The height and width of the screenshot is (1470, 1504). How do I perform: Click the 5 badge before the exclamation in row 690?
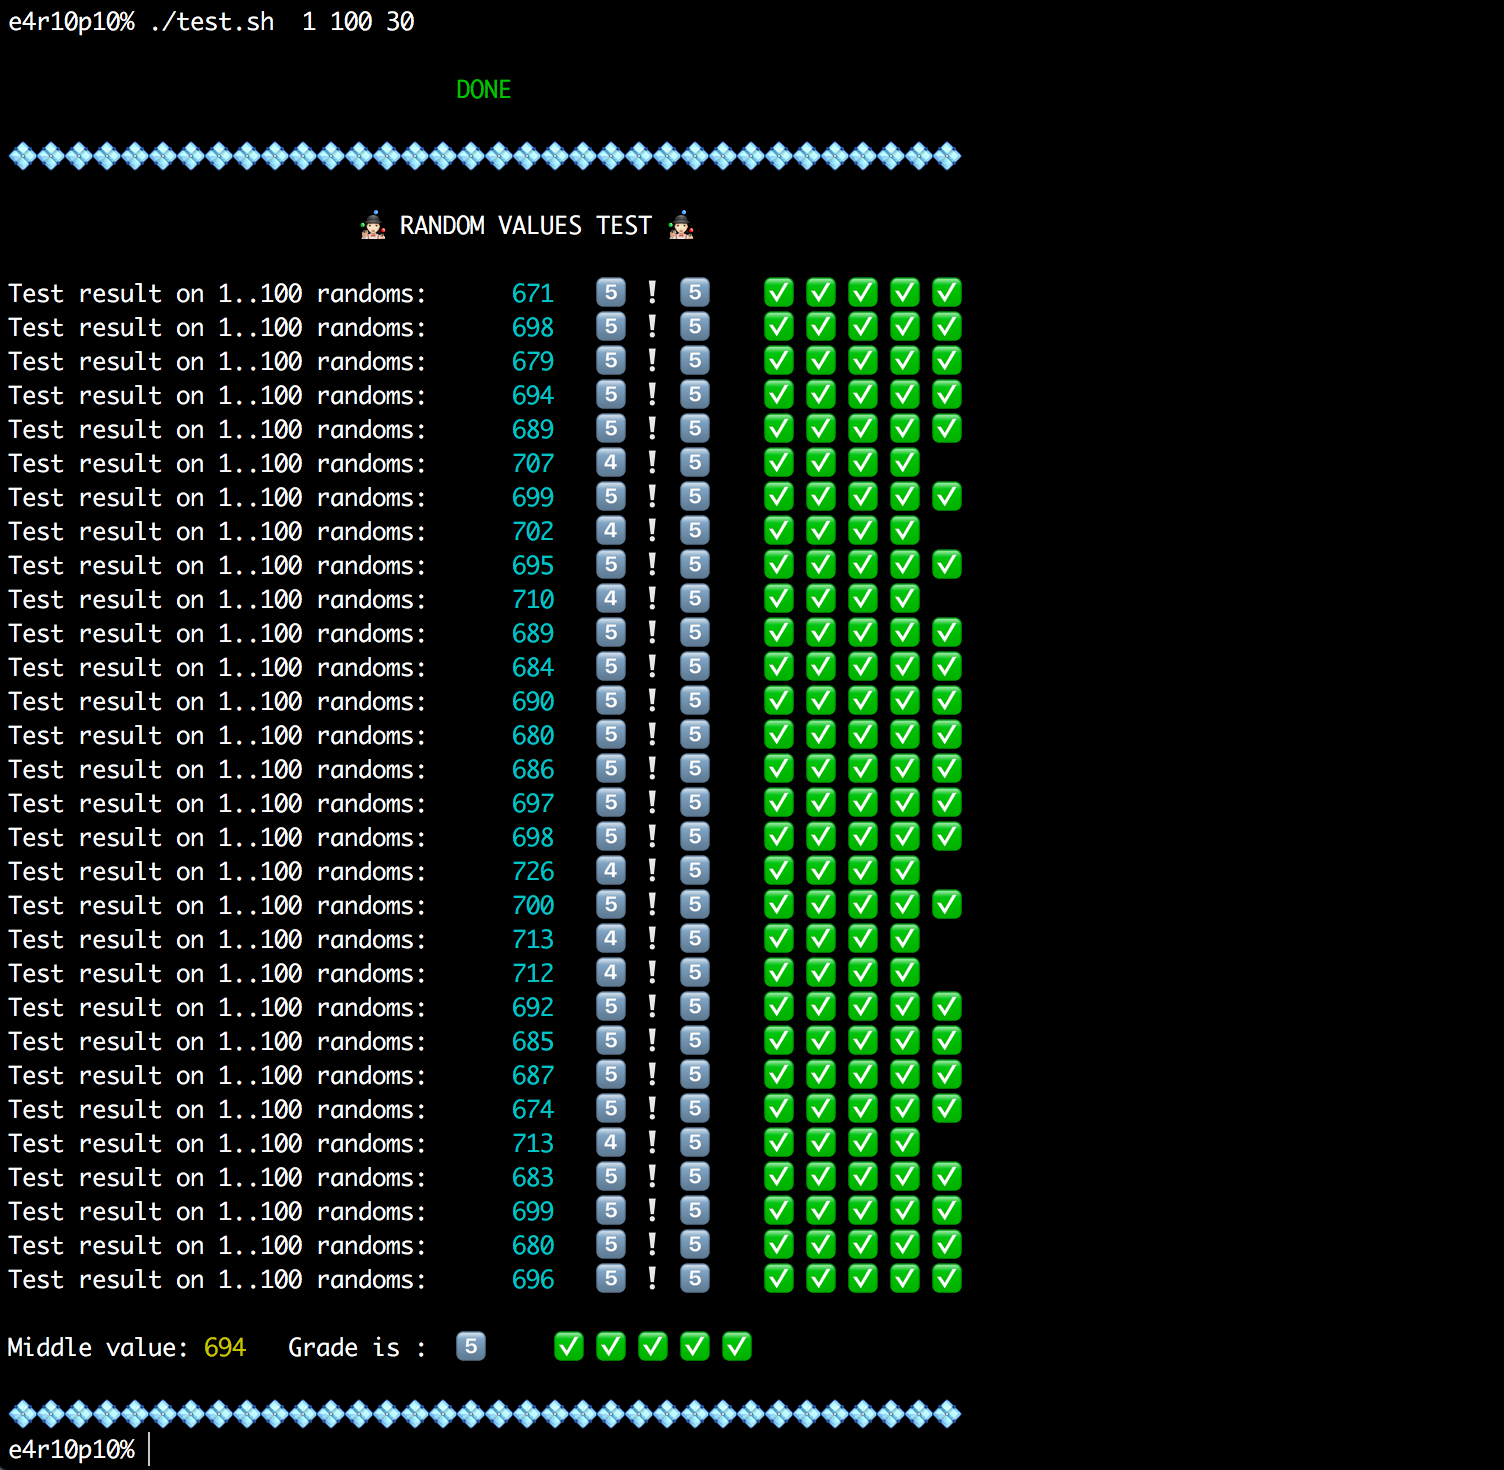click(x=611, y=700)
